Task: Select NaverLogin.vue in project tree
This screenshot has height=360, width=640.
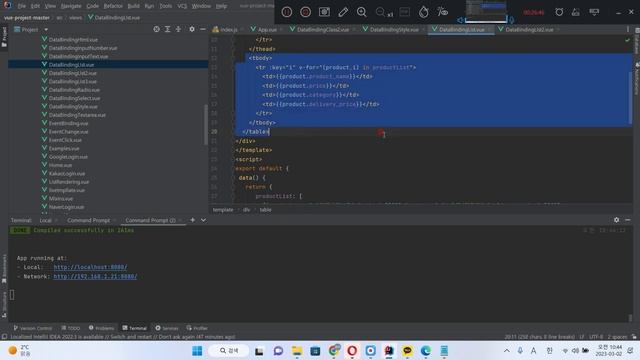Action: click(x=66, y=207)
